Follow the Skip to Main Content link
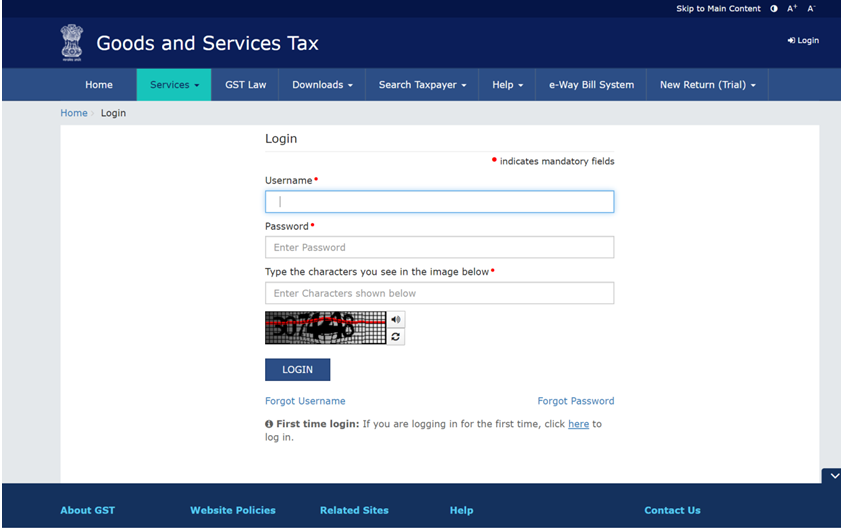 (x=718, y=9)
